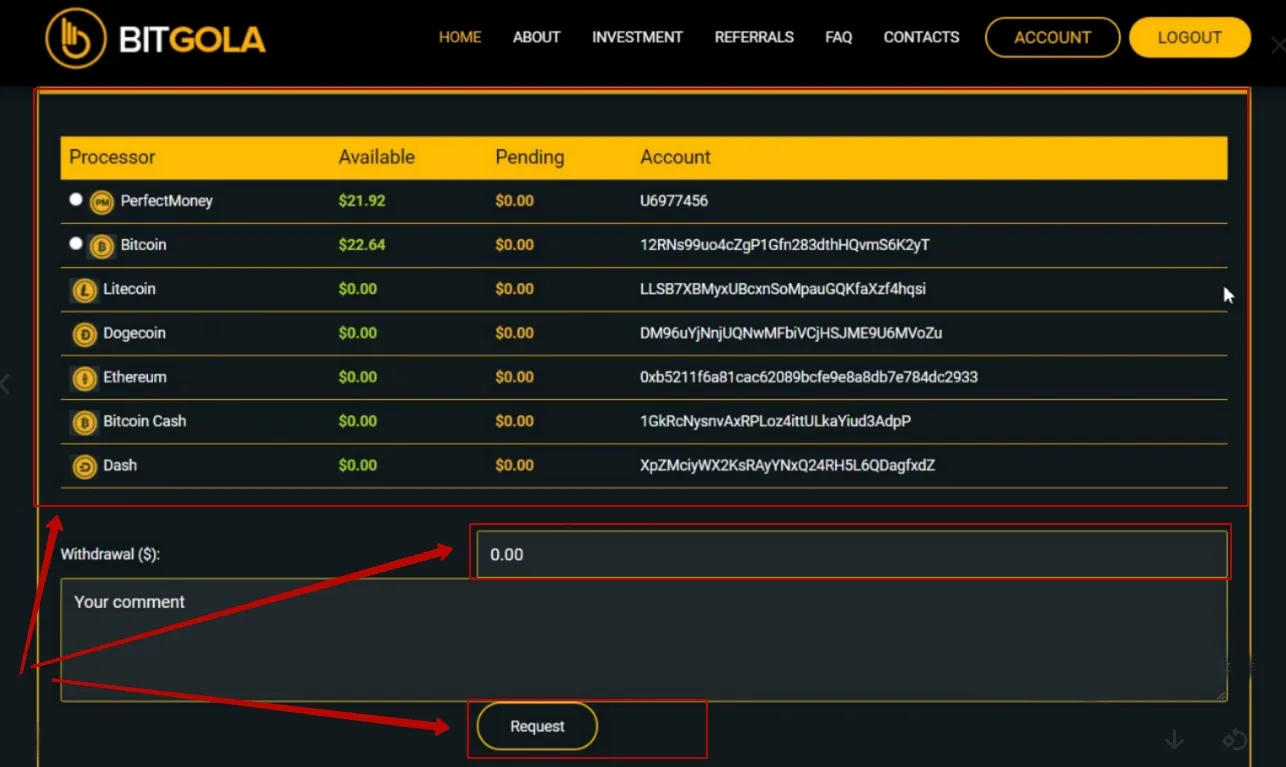Image resolution: width=1286 pixels, height=767 pixels.
Task: Click the Bitcoin coin icon
Action: tap(101, 246)
